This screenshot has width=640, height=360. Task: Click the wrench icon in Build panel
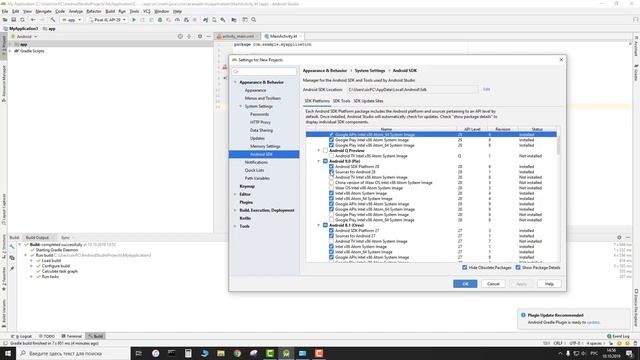click(x=12, y=247)
